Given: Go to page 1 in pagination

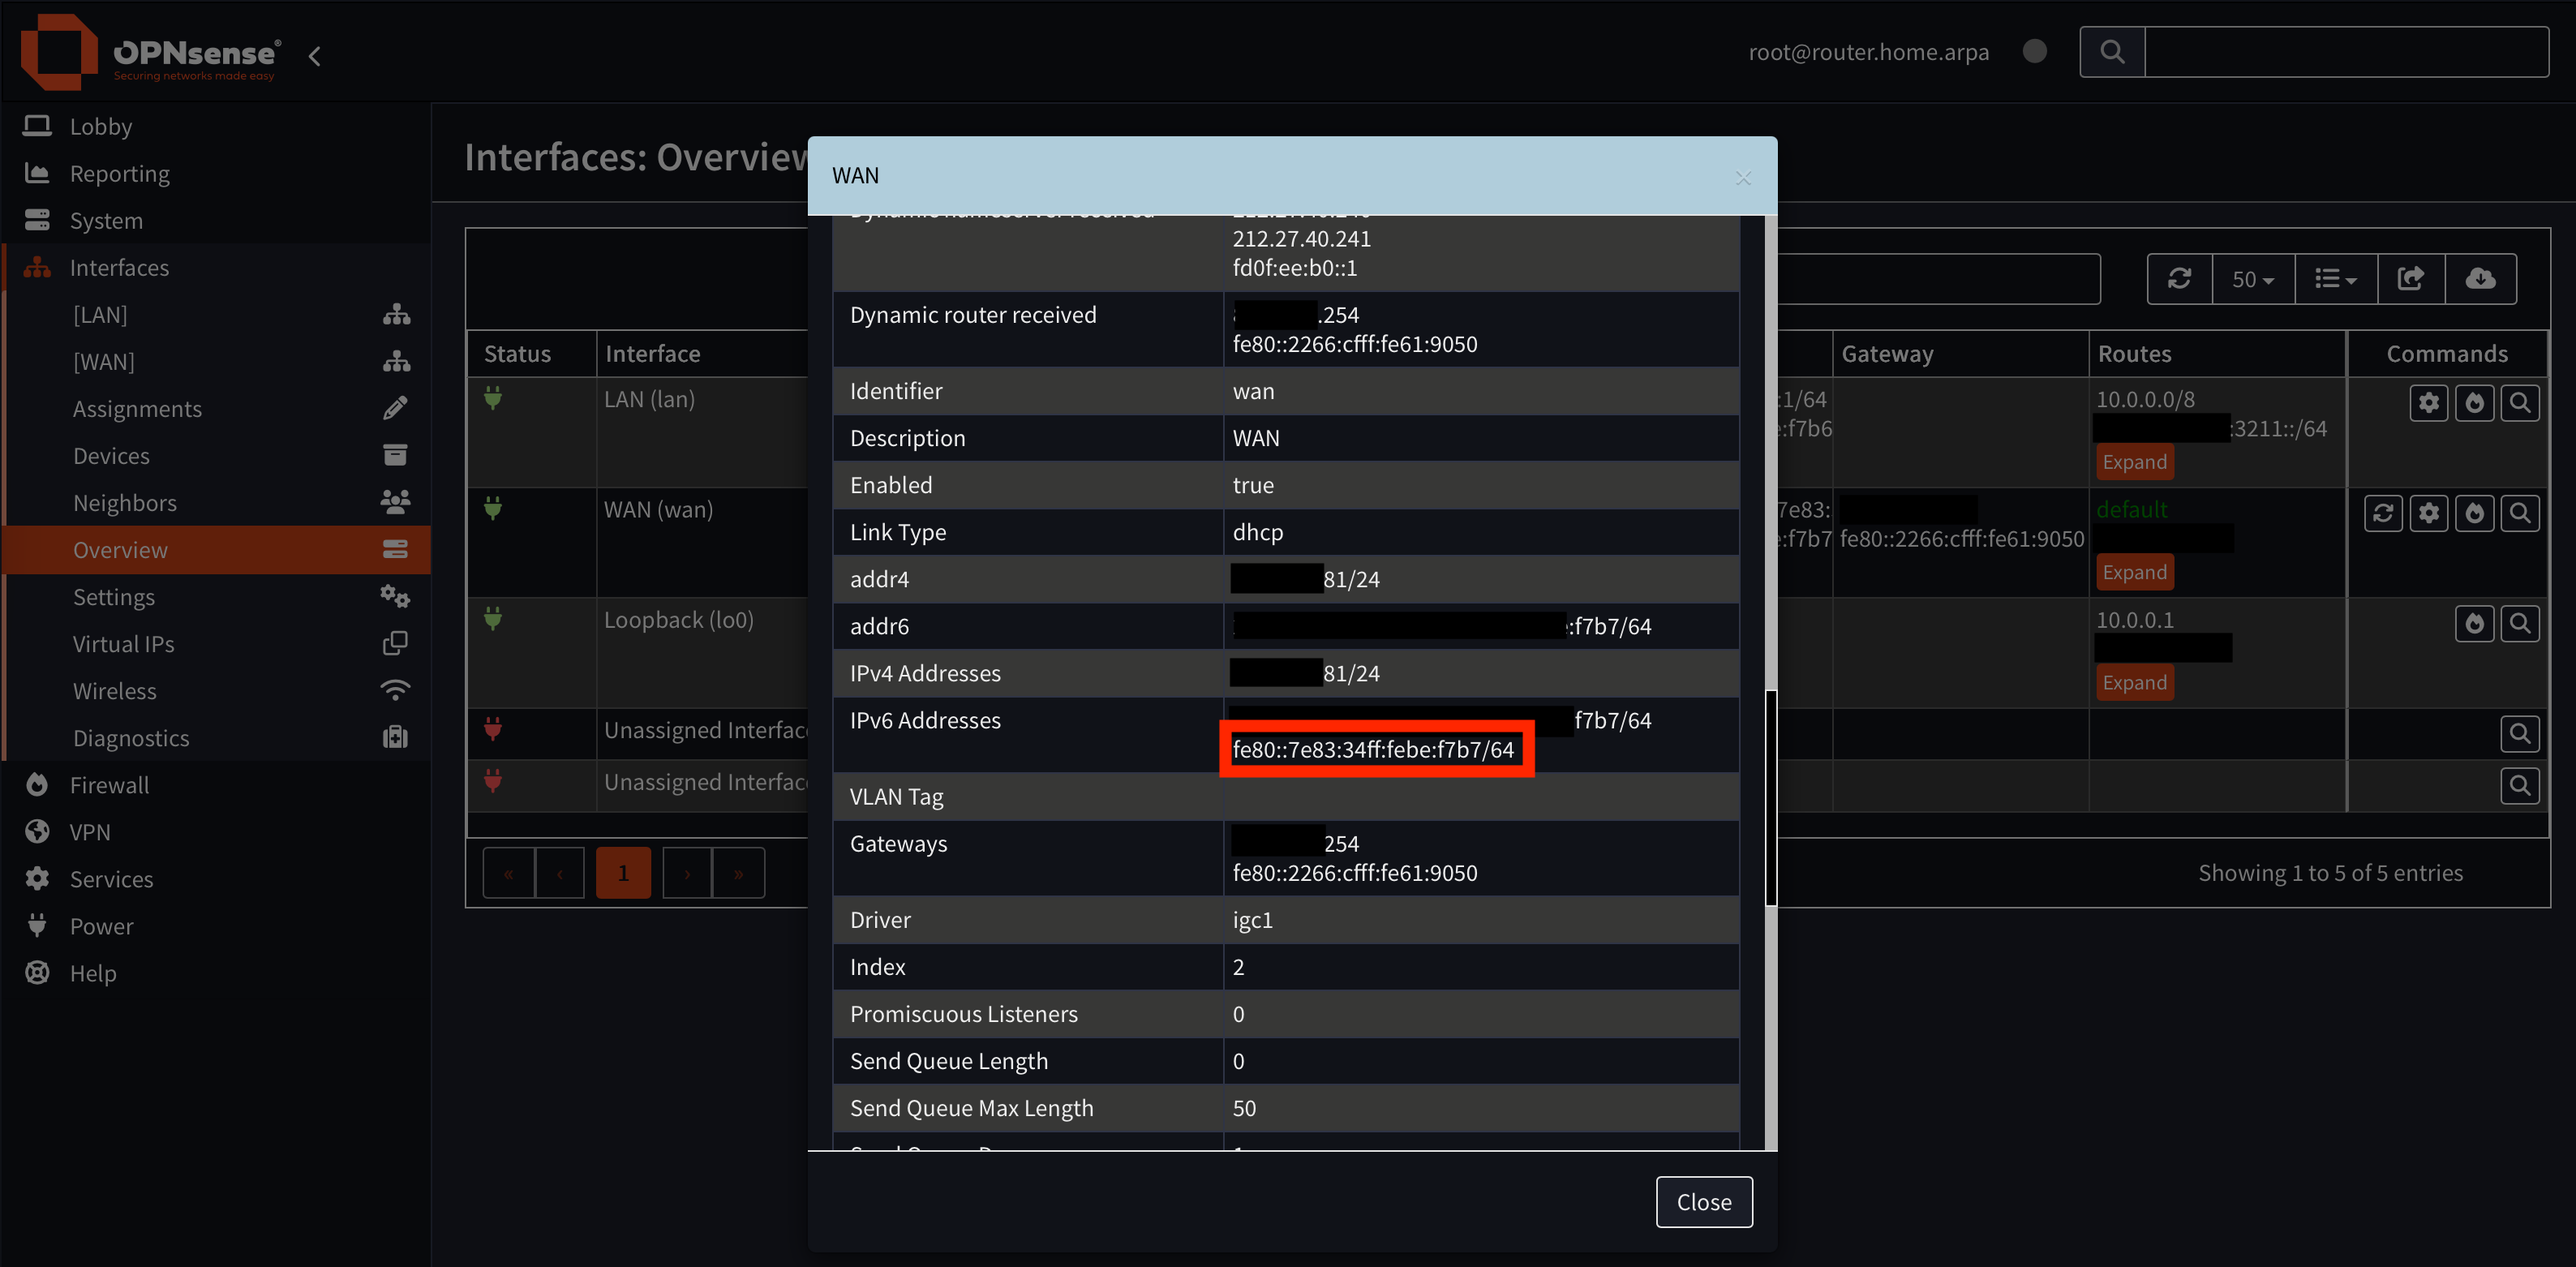Looking at the screenshot, I should [x=623, y=873].
